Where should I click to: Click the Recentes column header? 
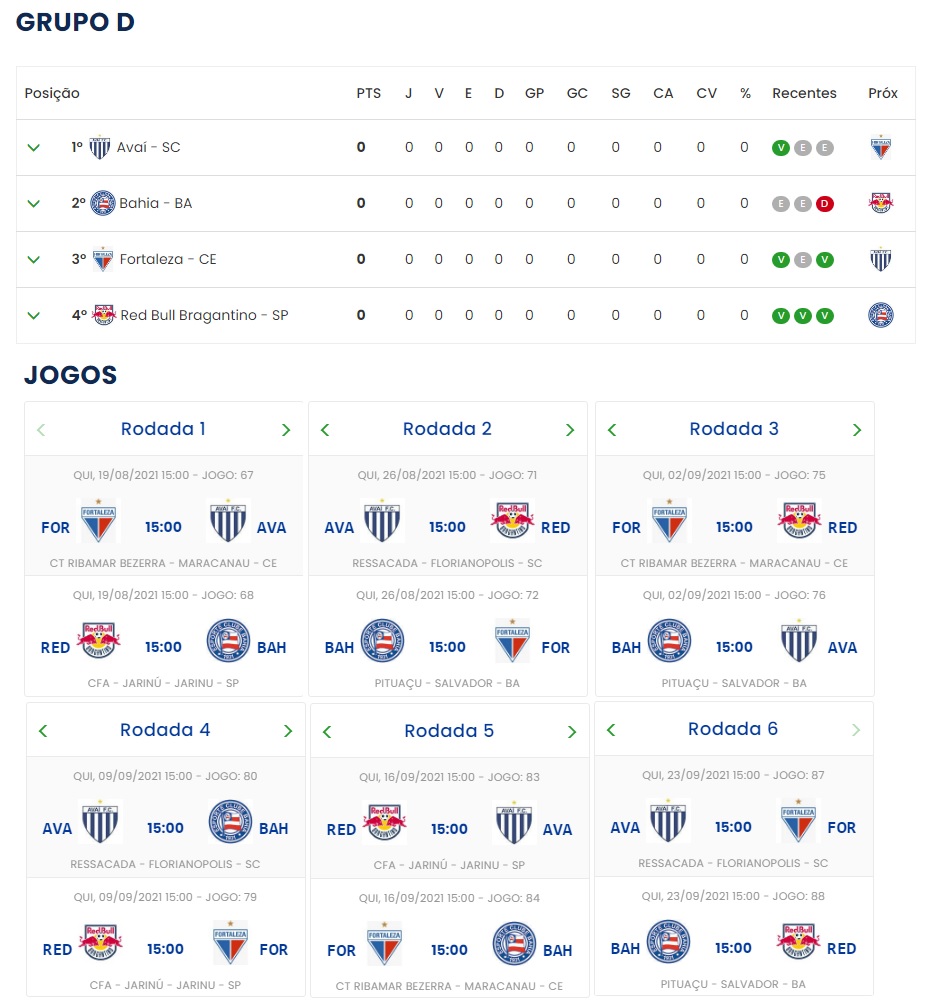pyautogui.click(x=804, y=93)
